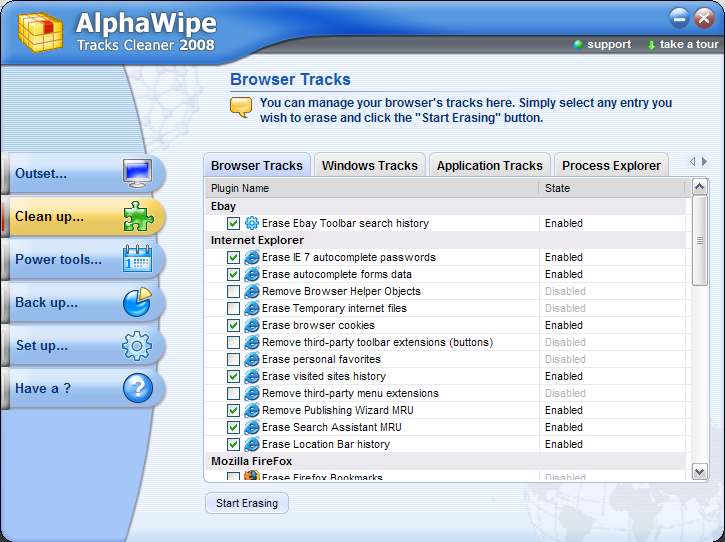Sort by Plugin Name column header

pos(372,188)
